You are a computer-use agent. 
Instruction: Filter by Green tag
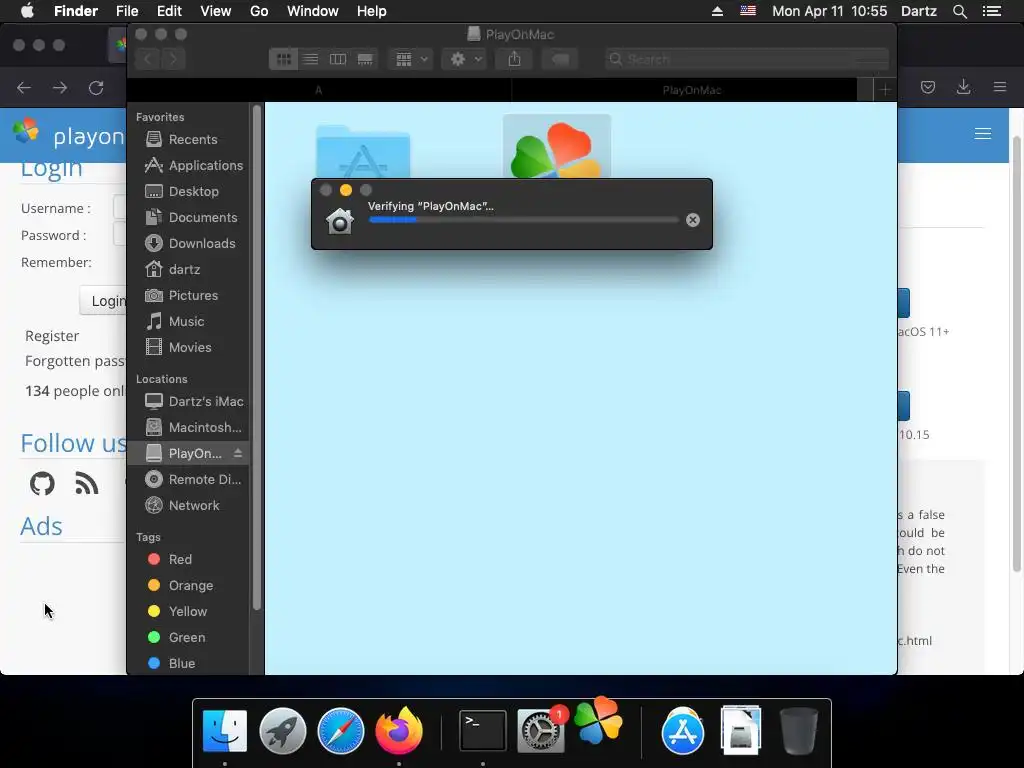coord(188,637)
